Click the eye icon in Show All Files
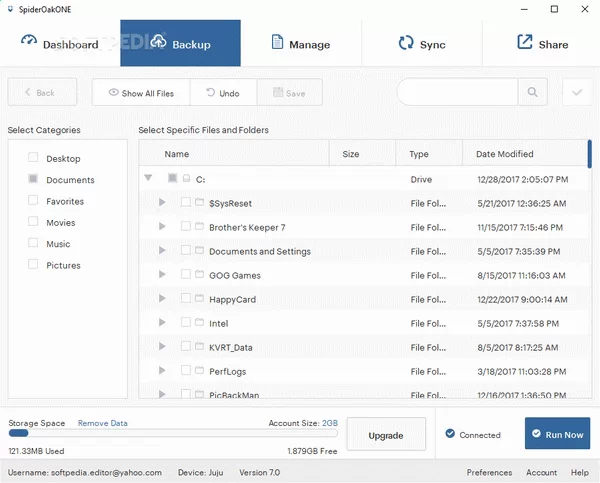 pos(113,93)
